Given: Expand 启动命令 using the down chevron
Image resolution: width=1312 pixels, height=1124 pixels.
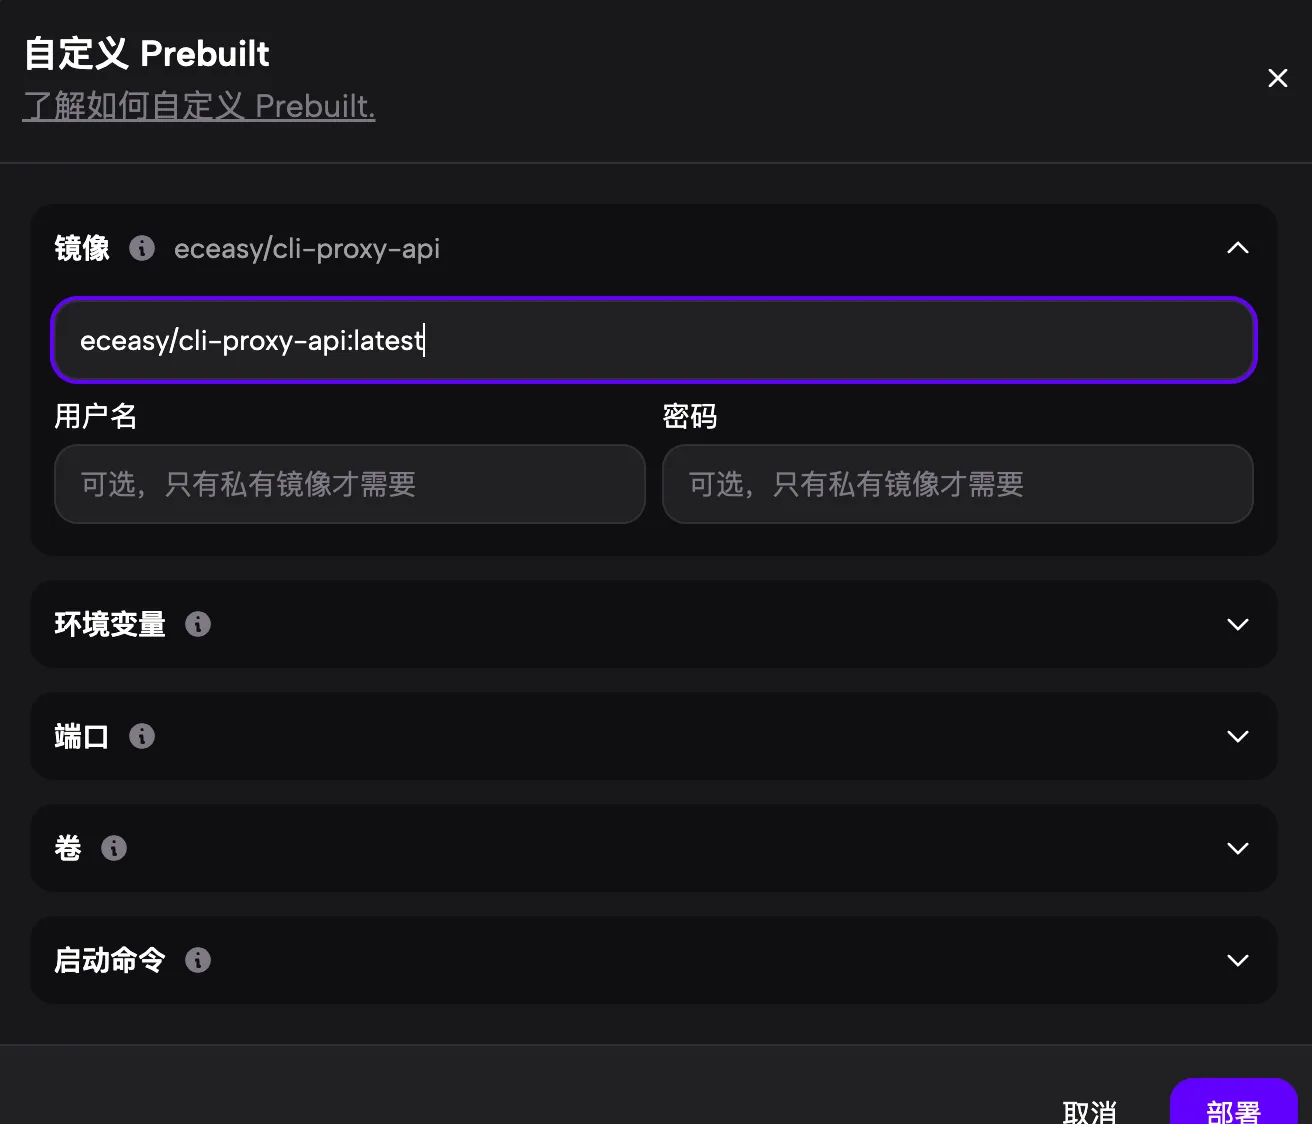Looking at the screenshot, I should [1237, 960].
